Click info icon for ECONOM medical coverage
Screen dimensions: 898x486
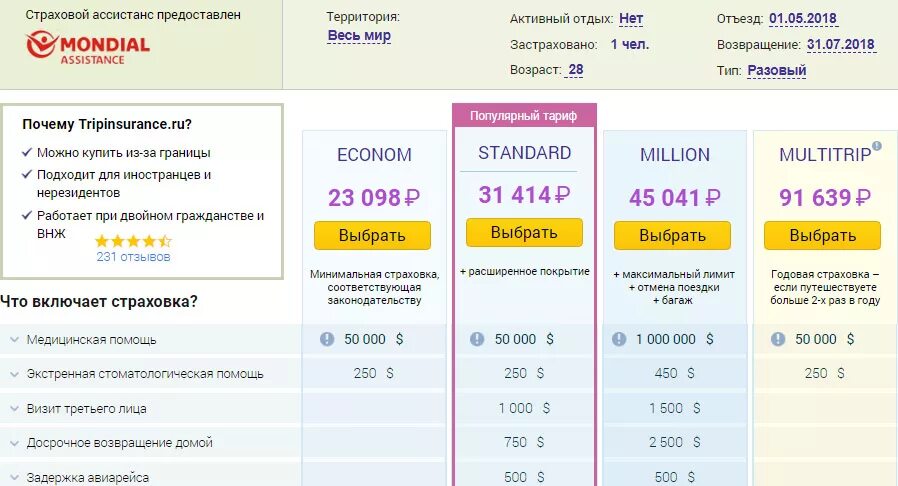click(x=327, y=339)
